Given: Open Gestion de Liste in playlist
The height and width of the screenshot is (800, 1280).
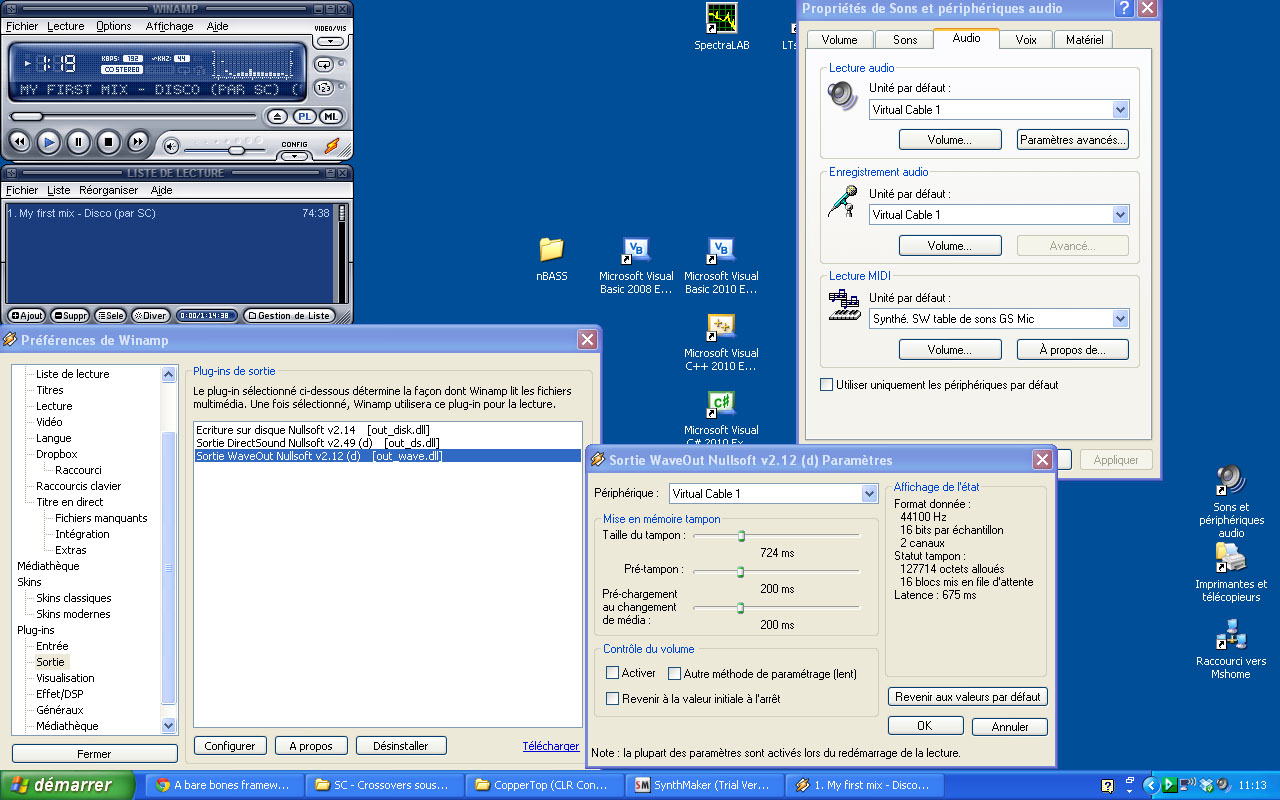Looking at the screenshot, I should [x=289, y=315].
